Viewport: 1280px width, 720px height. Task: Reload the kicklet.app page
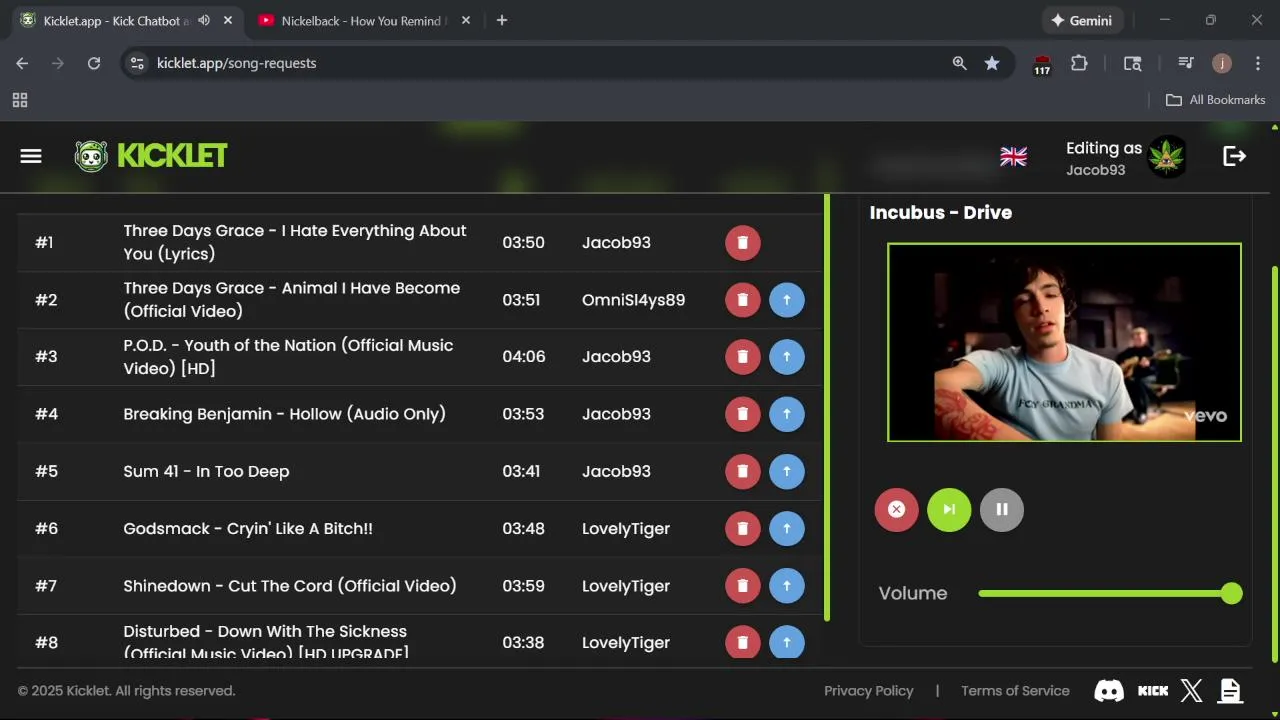tap(94, 63)
